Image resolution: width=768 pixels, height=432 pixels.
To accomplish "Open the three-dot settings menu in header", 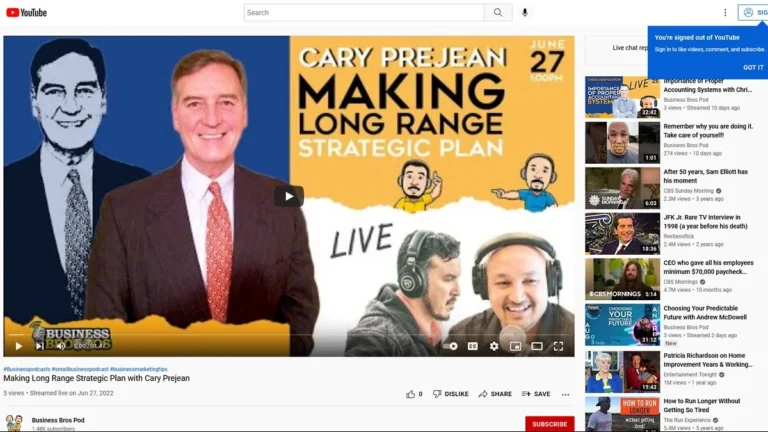I will [x=725, y=13].
